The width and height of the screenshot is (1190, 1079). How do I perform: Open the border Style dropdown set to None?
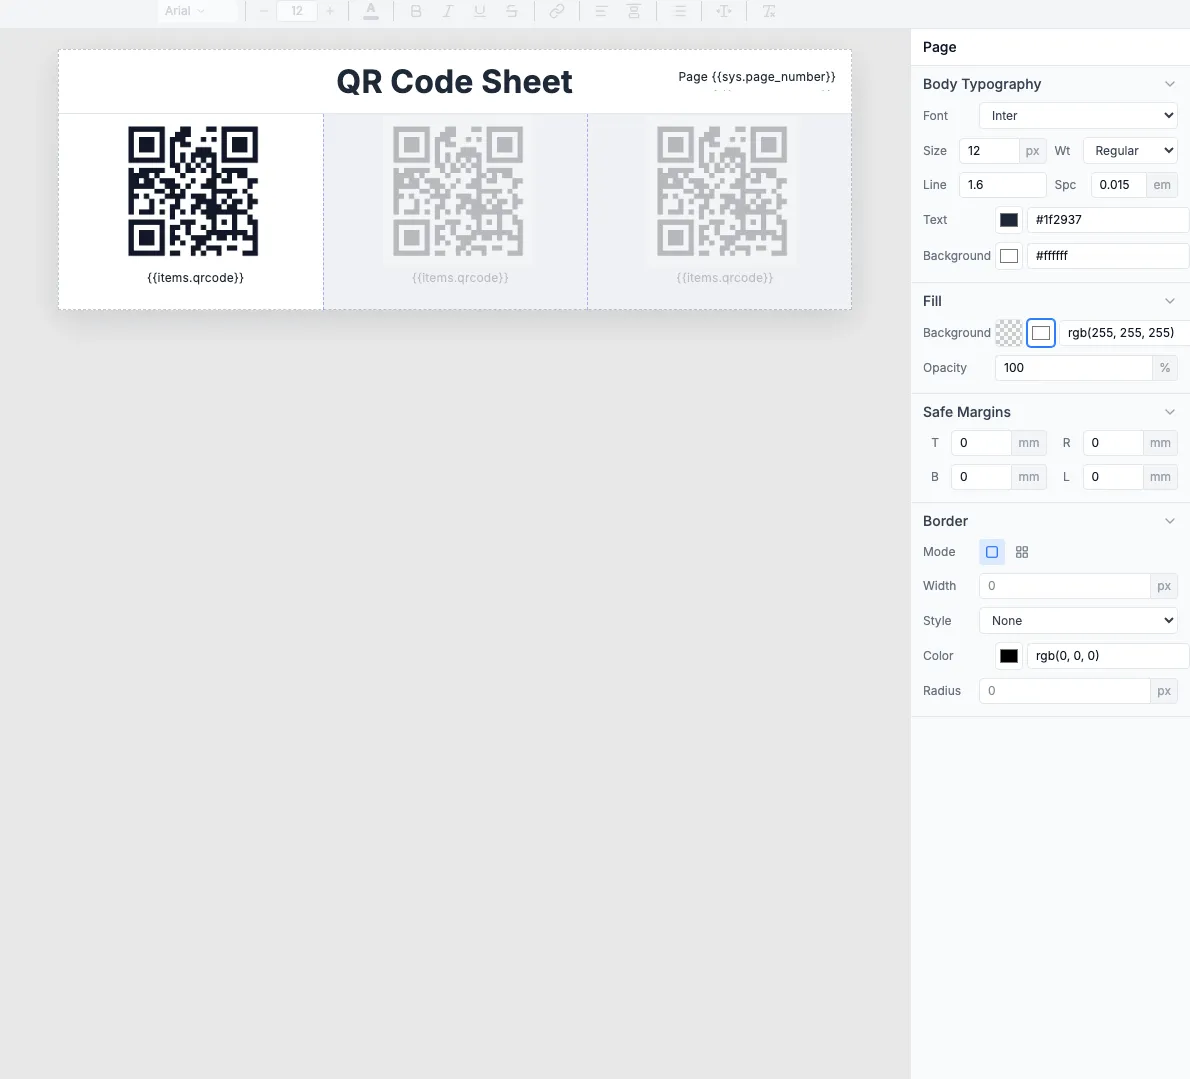pyautogui.click(x=1077, y=620)
